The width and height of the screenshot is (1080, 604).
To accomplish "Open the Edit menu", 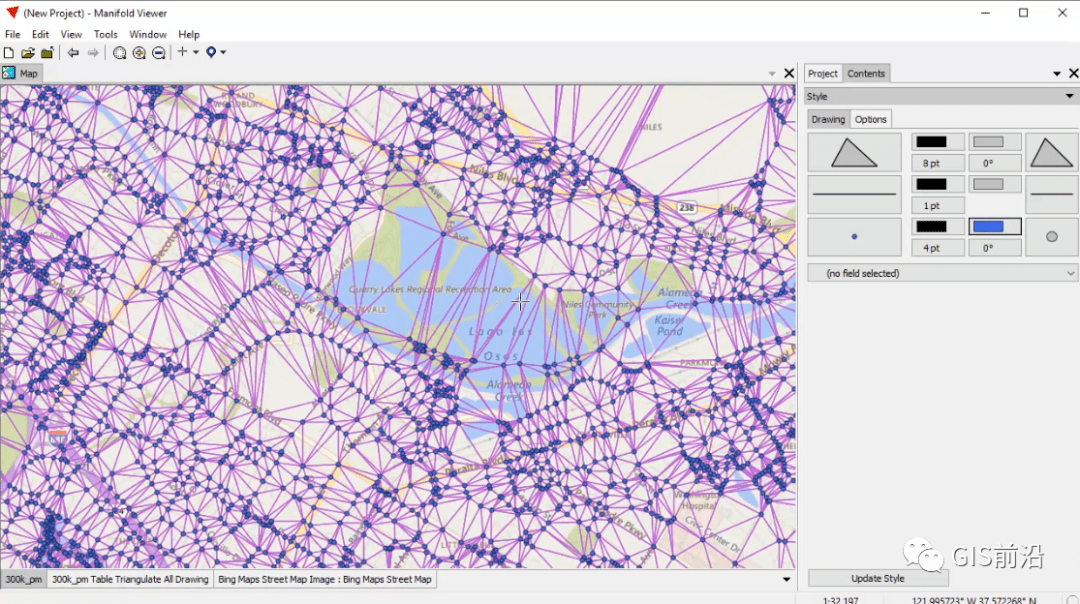I will (40, 34).
